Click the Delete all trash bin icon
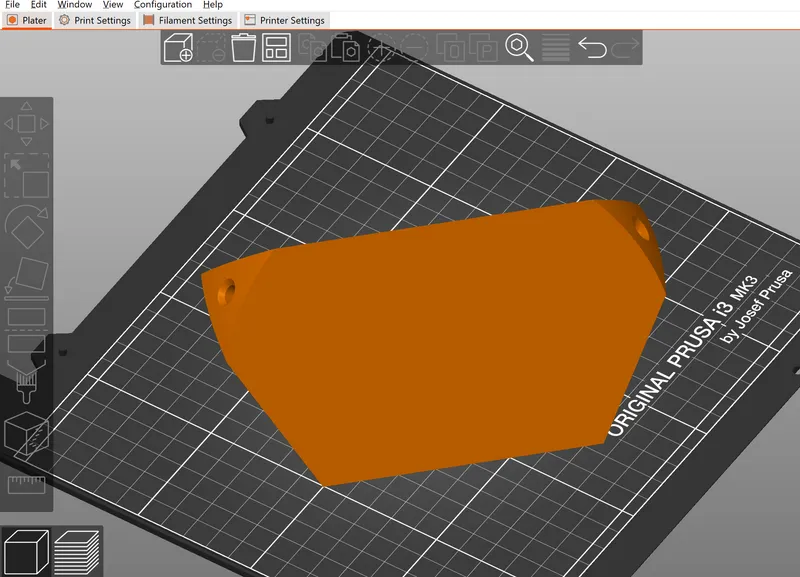This screenshot has width=800, height=577. [x=243, y=47]
